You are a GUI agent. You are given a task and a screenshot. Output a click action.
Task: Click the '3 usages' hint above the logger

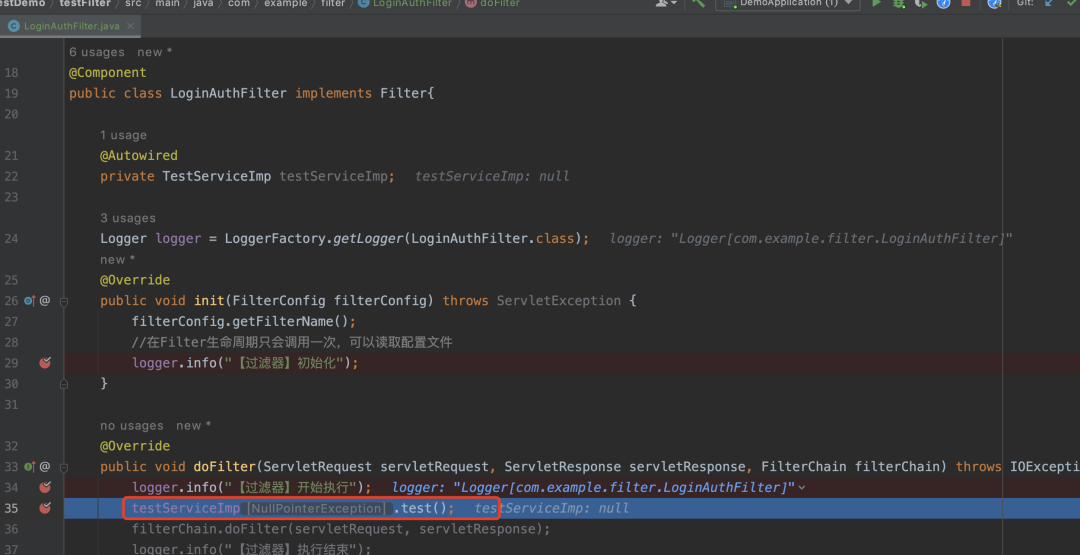(x=128, y=218)
